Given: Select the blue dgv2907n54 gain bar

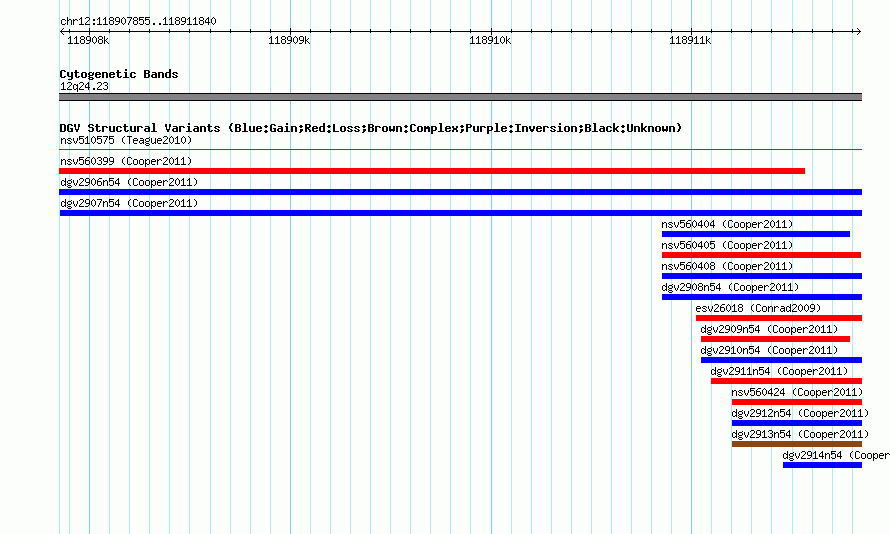Looking at the screenshot, I should [x=460, y=213].
